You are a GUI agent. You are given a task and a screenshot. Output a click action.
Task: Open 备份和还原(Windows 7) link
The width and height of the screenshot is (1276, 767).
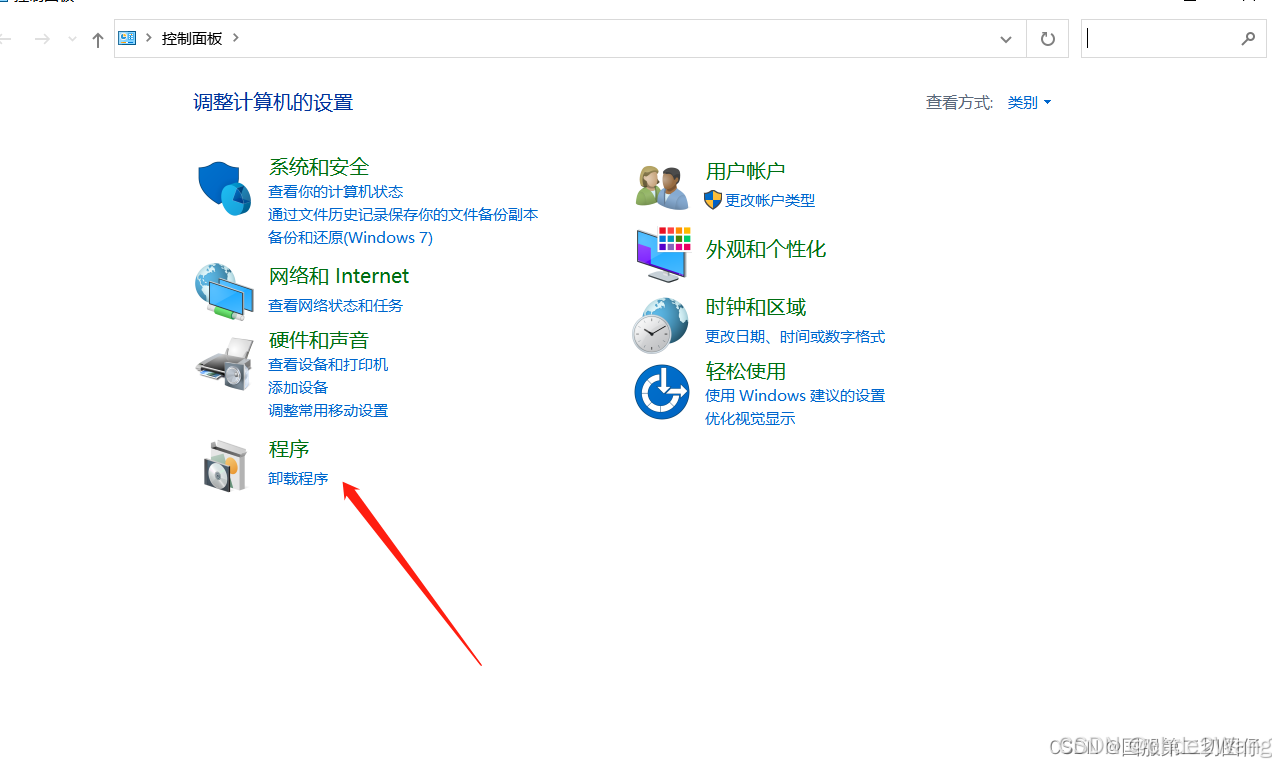350,237
